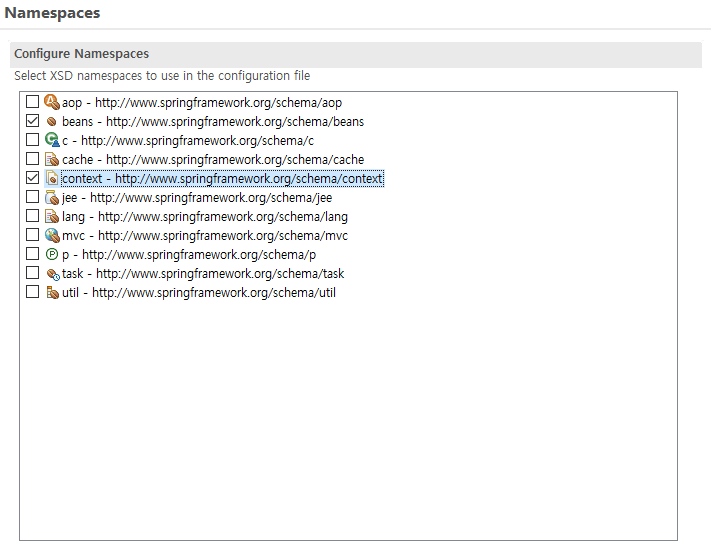Image resolution: width=711 pixels, height=553 pixels.
Task: Select the jee schema URL row text
Action: point(197,198)
